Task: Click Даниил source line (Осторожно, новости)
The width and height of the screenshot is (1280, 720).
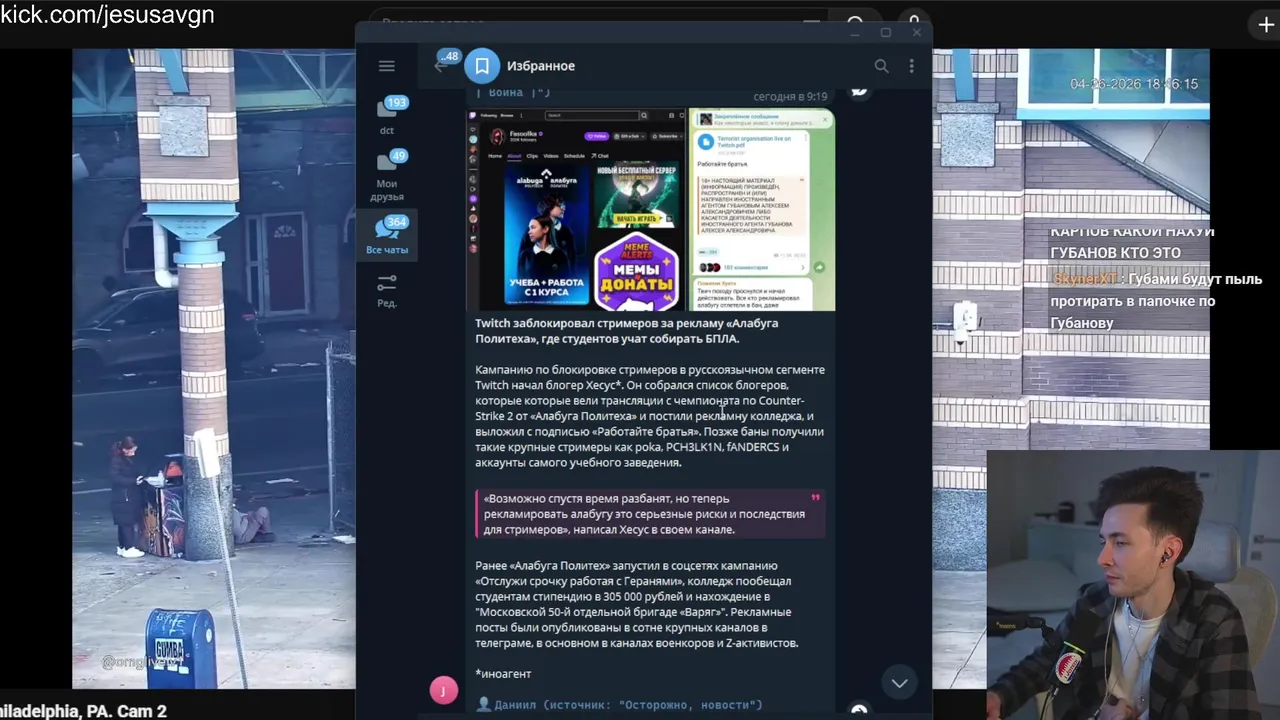Action: coord(619,705)
